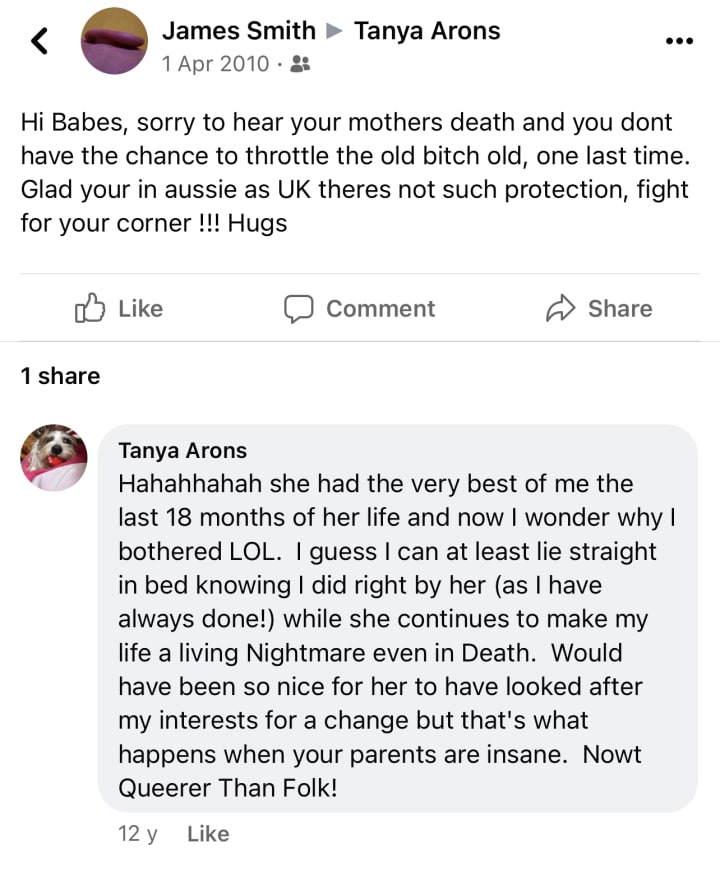Like Tanya Arons' comment
Viewport: 720px width, 875px height.
pos(208,833)
